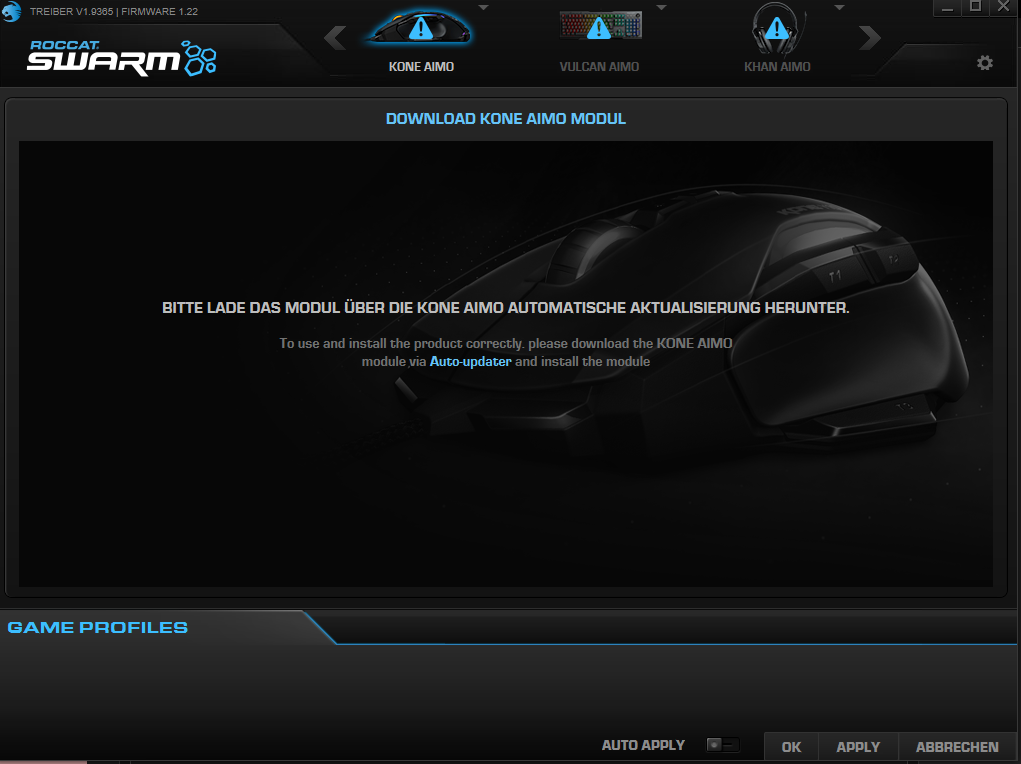Select the Khan Aimo headset device icon
Screen dimensions: 1021x764
coord(777,29)
